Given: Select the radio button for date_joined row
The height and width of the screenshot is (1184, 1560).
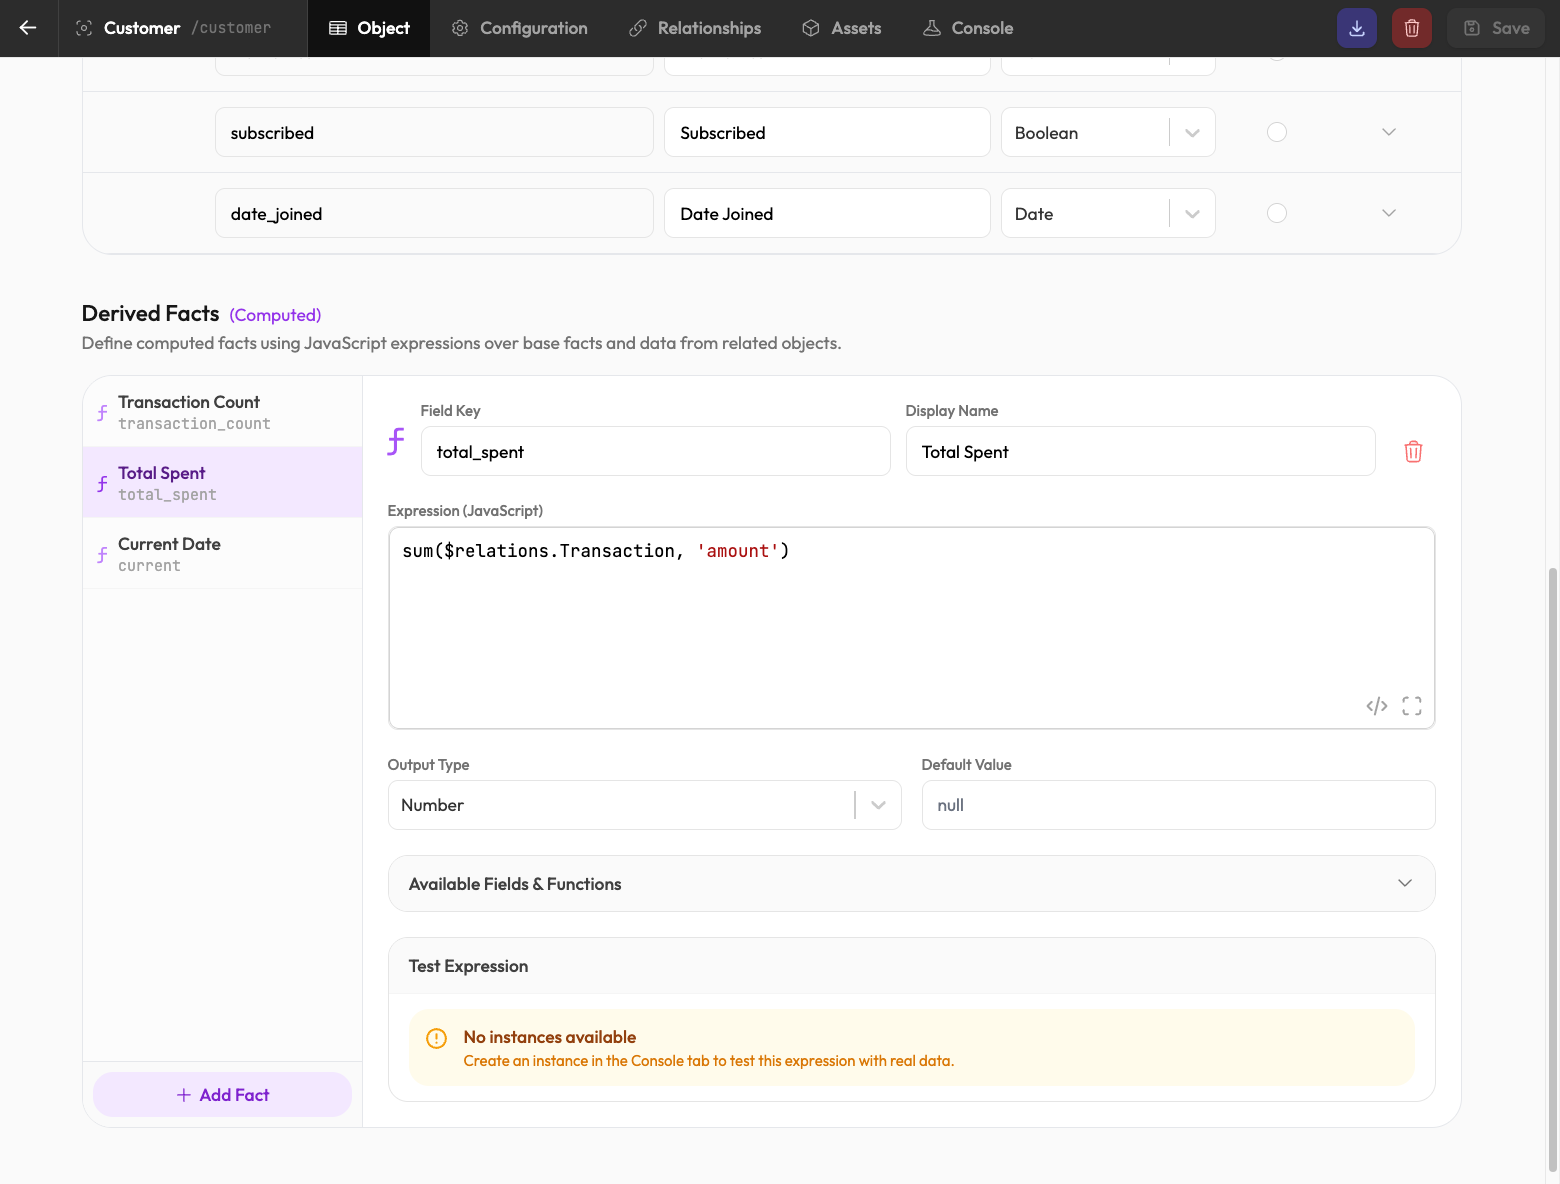Looking at the screenshot, I should [x=1276, y=213].
